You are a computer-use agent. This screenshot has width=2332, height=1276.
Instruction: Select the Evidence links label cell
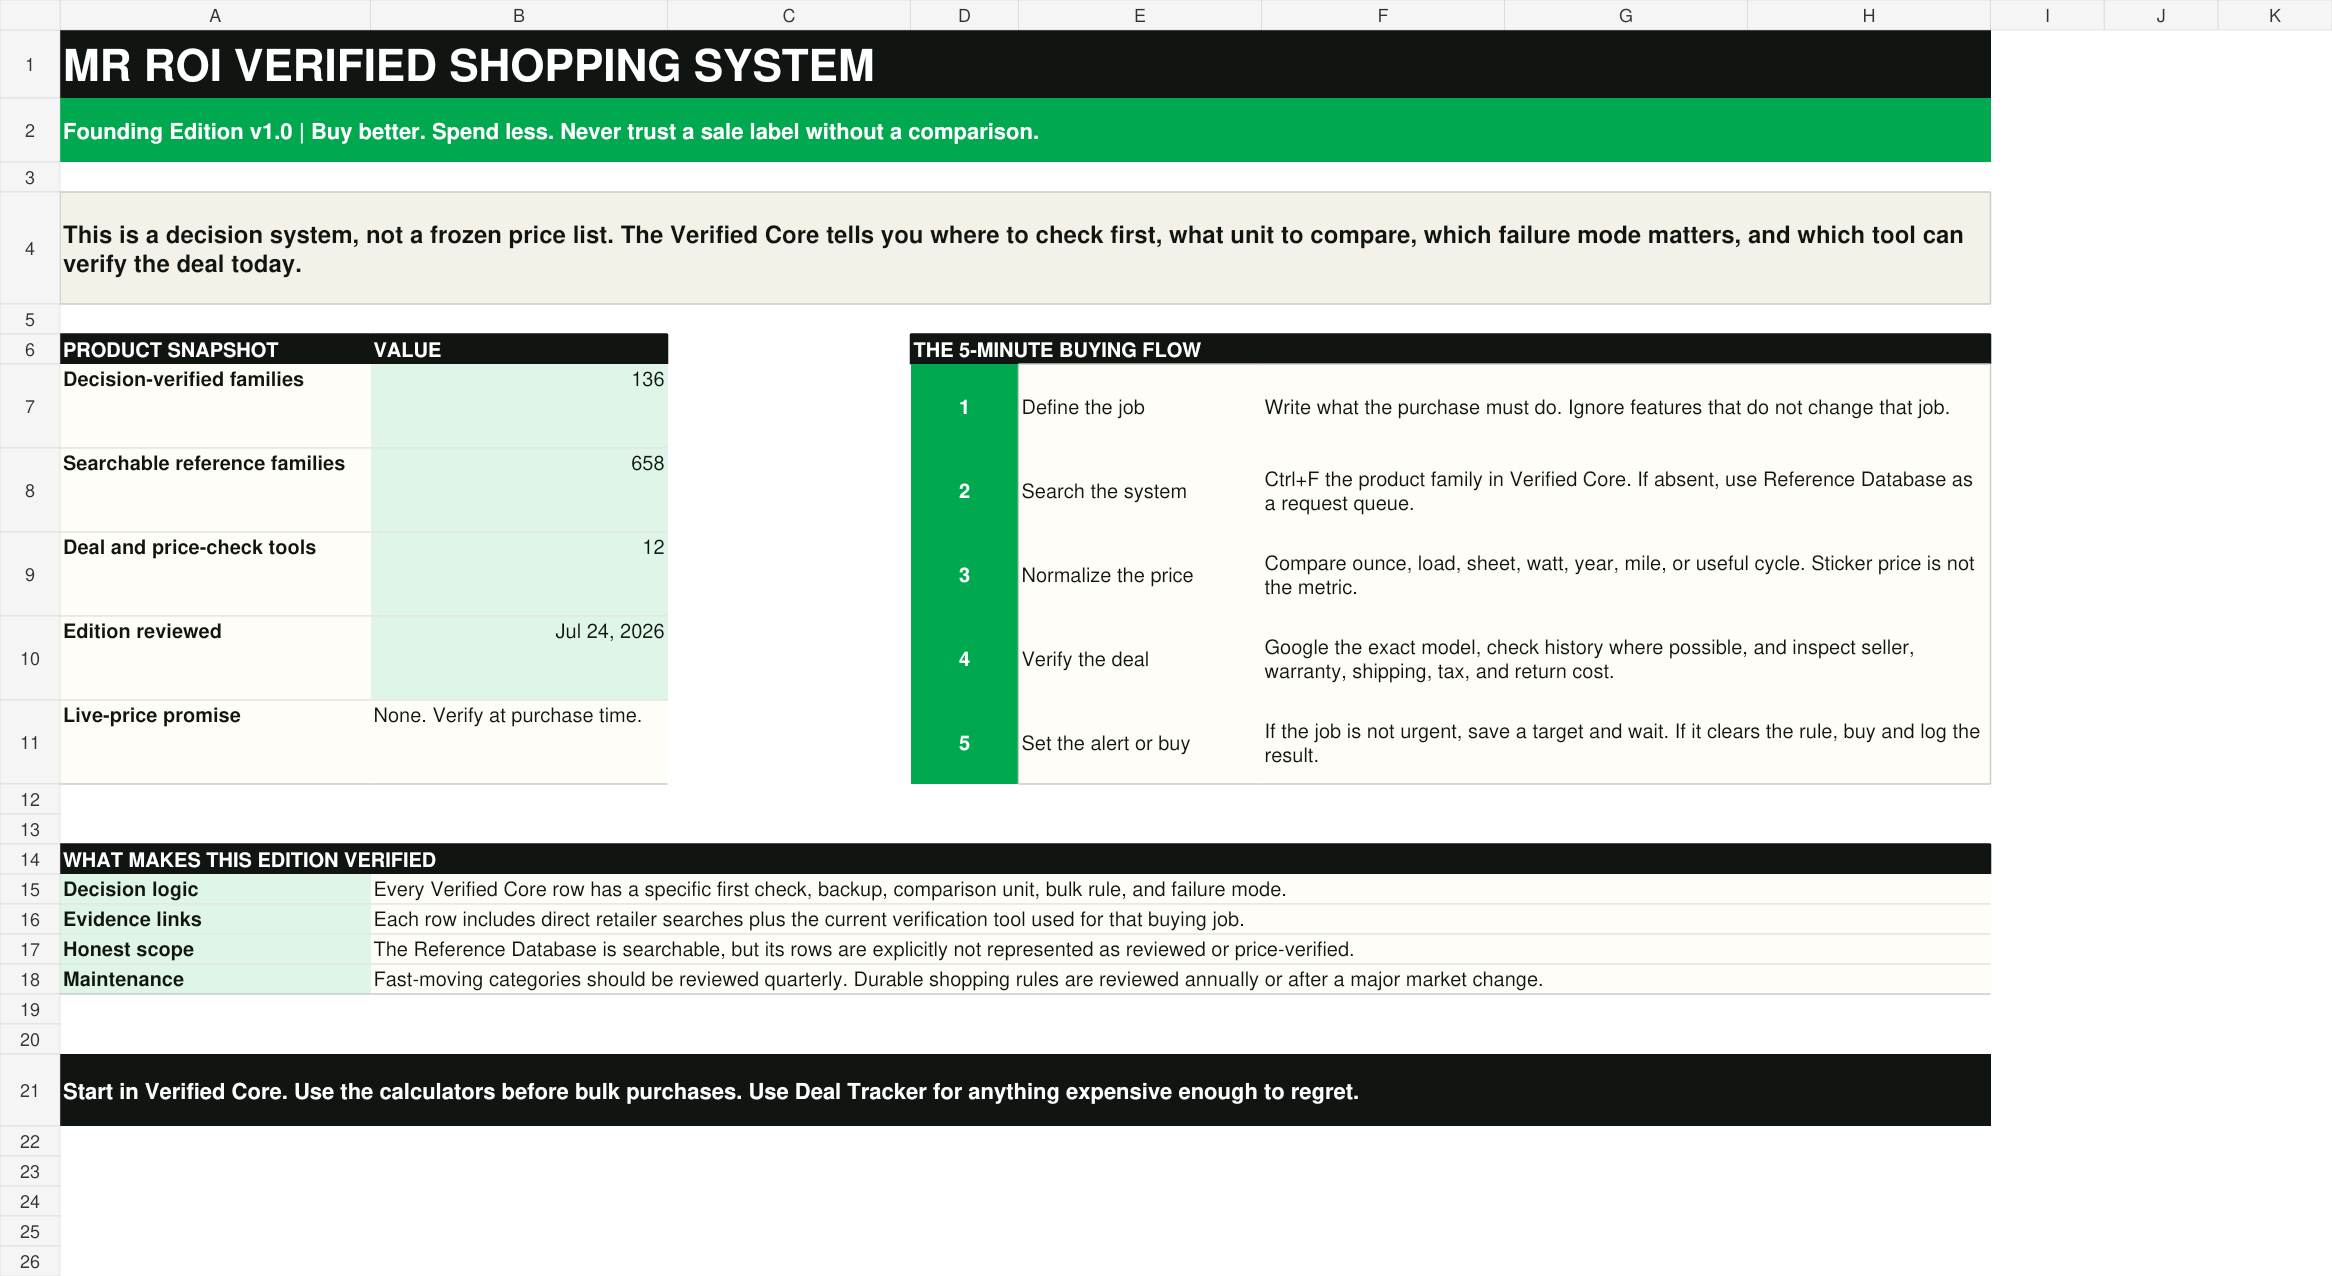point(215,919)
